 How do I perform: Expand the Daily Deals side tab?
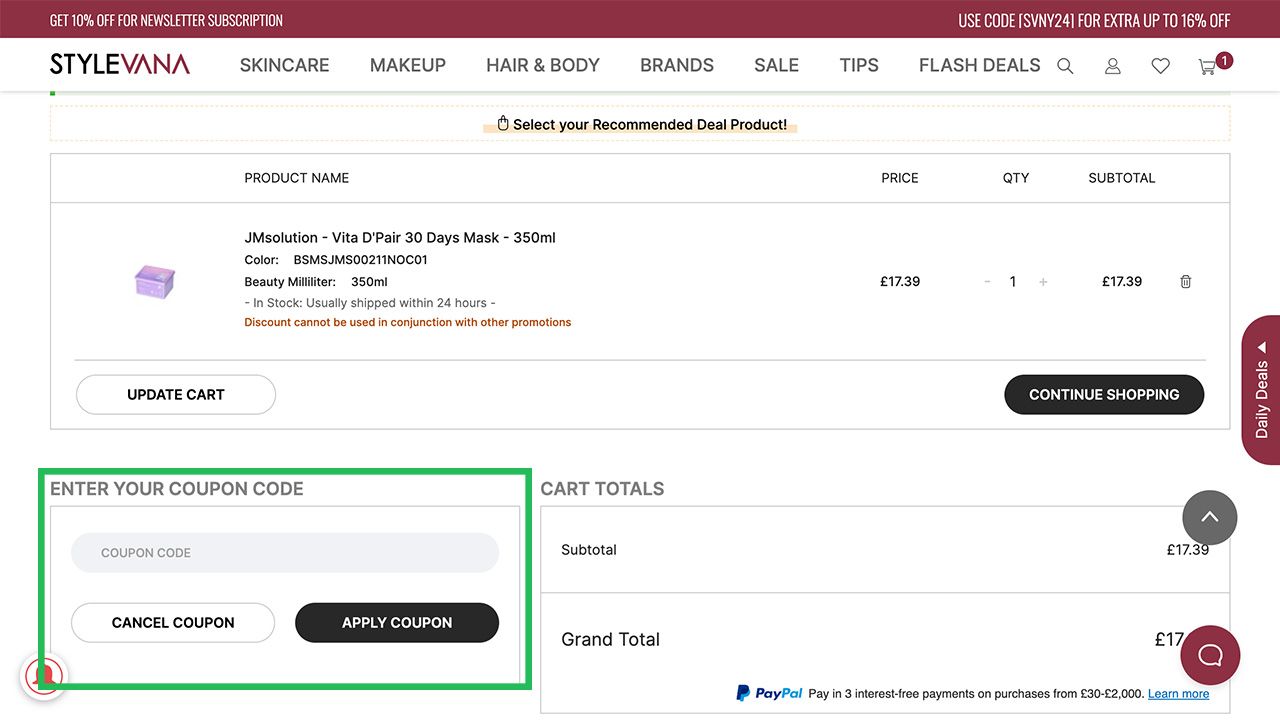[x=1261, y=390]
